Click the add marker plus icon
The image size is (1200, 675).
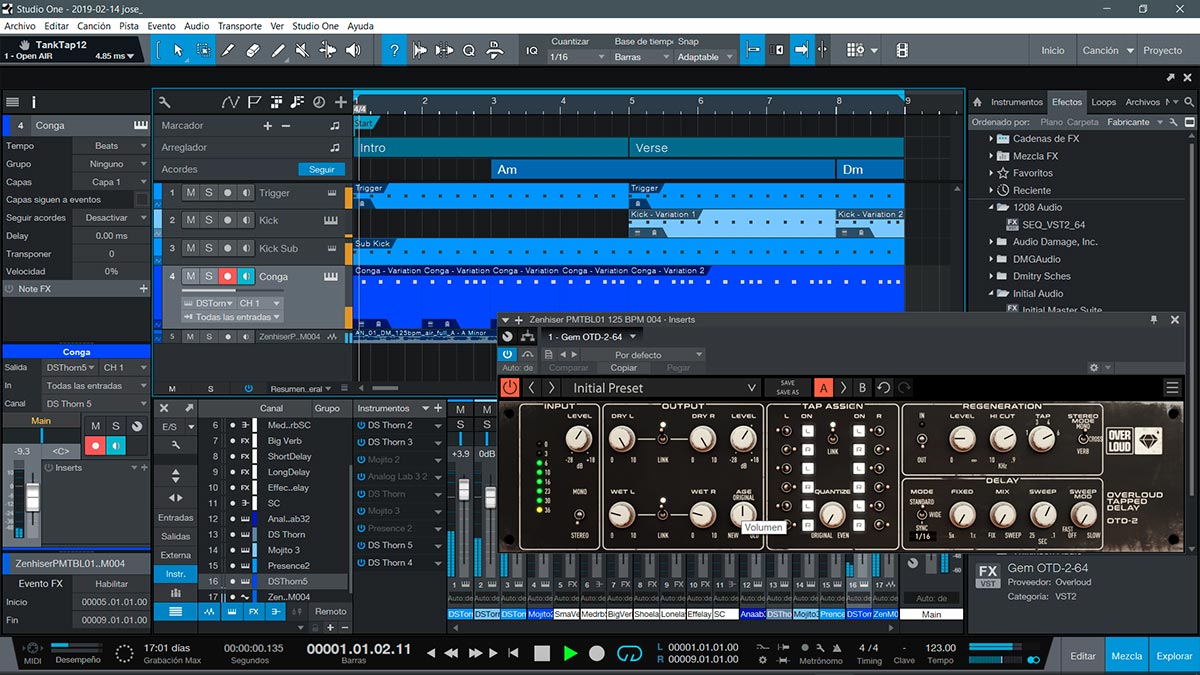click(x=267, y=126)
